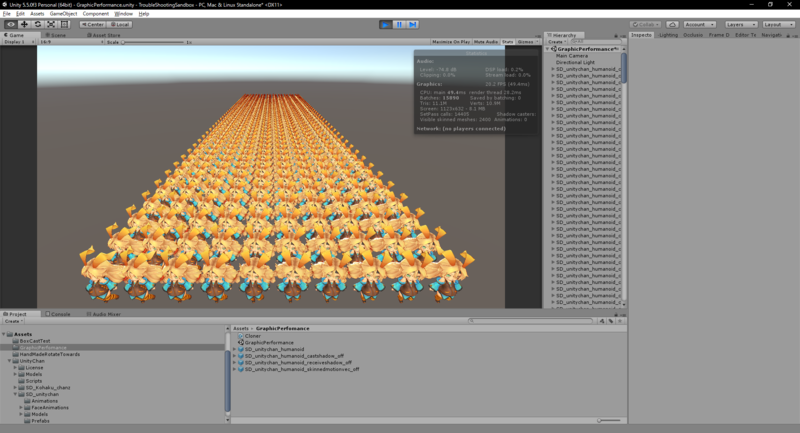
Task: Click the Project save search star icon
Action: pos(620,321)
